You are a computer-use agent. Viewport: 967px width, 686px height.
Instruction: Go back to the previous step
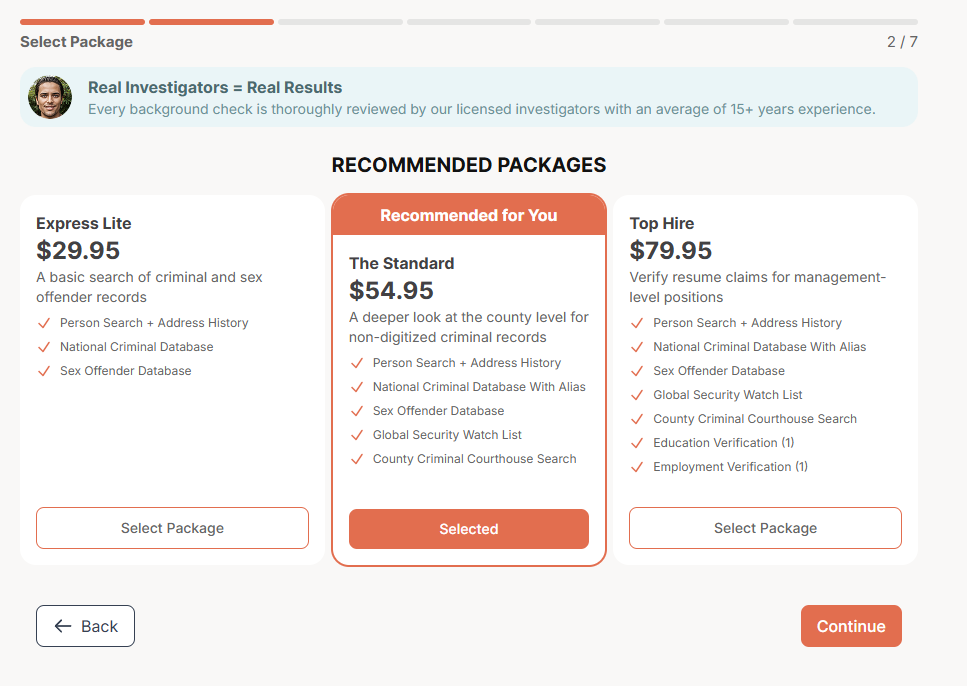point(85,626)
